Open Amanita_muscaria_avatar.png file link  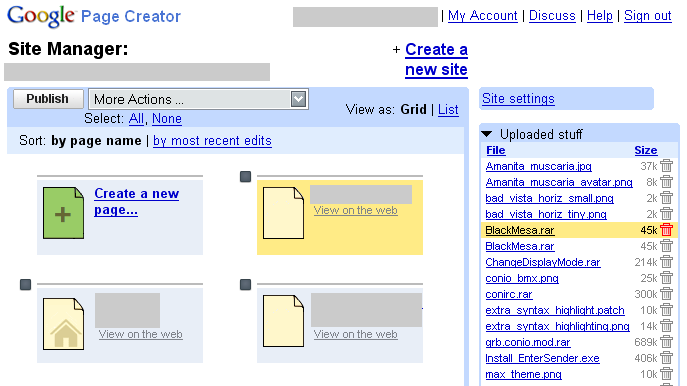click(559, 182)
